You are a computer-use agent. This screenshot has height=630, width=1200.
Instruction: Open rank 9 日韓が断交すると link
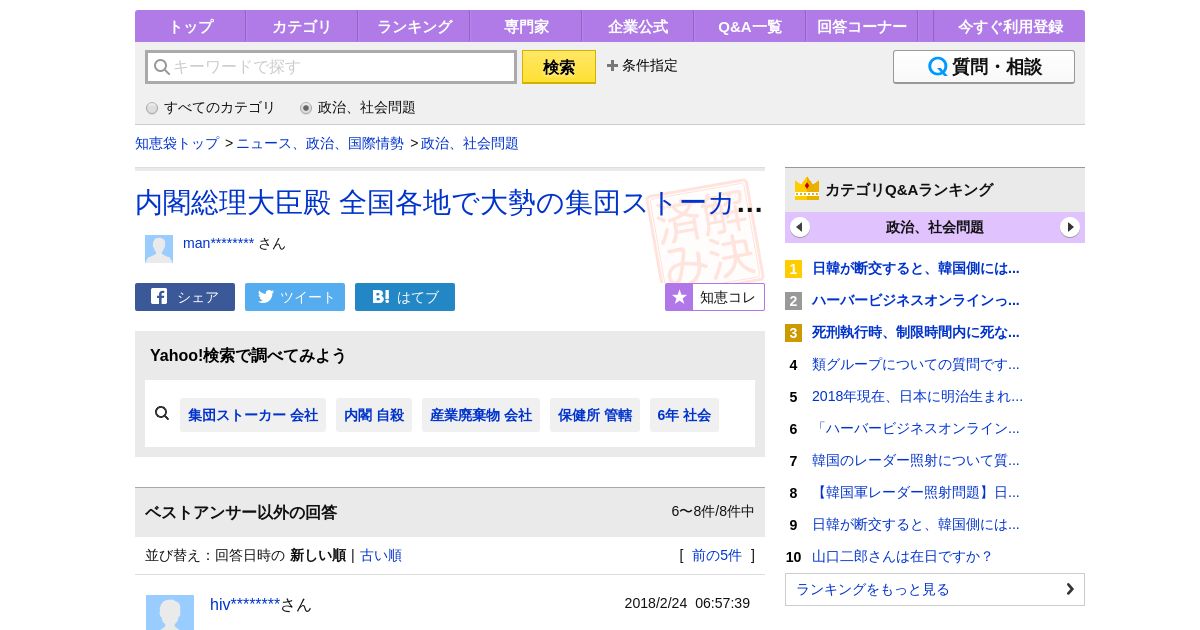point(916,524)
